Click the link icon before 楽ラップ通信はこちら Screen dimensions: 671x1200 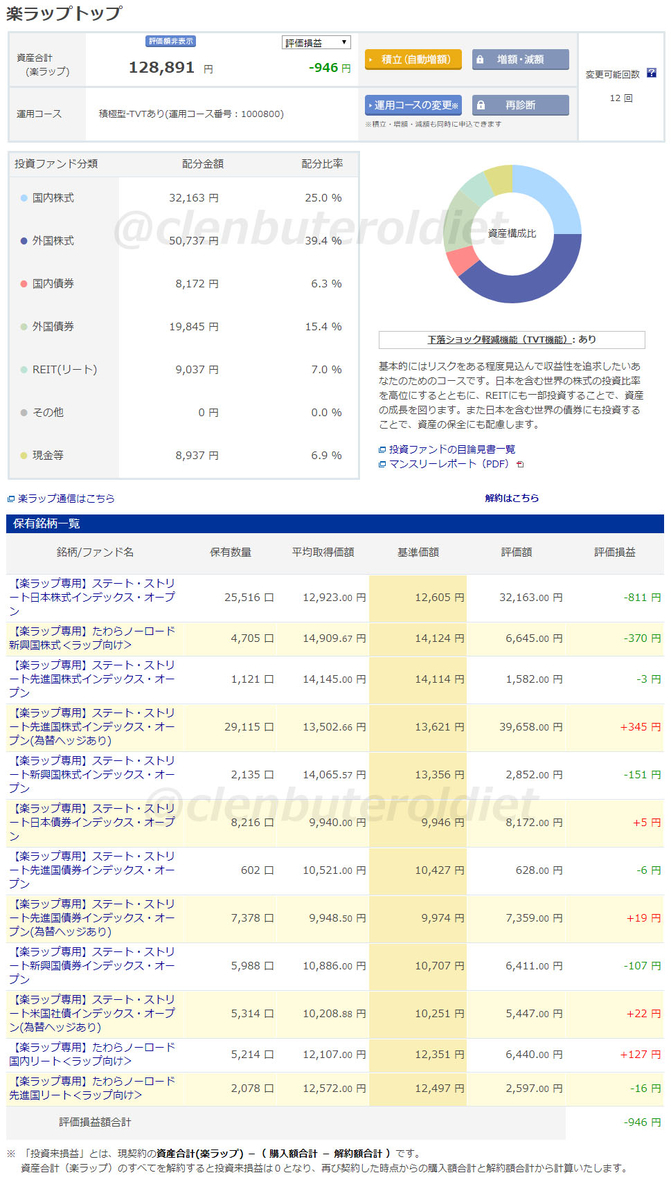coord(11,498)
